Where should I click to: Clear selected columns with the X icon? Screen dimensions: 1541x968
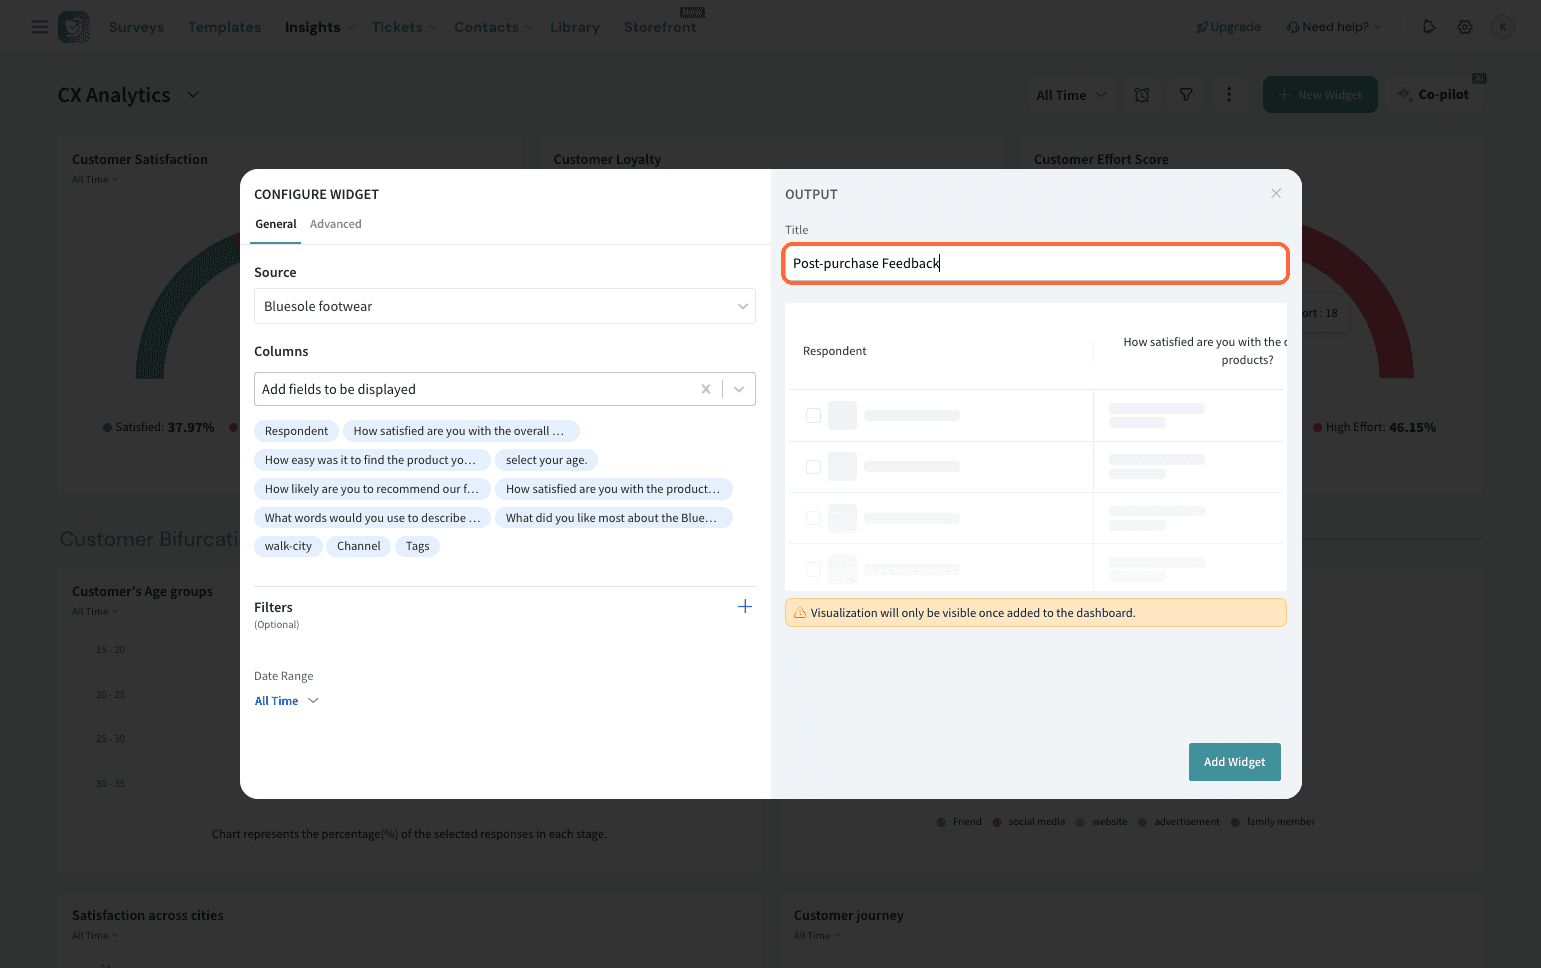tap(706, 390)
